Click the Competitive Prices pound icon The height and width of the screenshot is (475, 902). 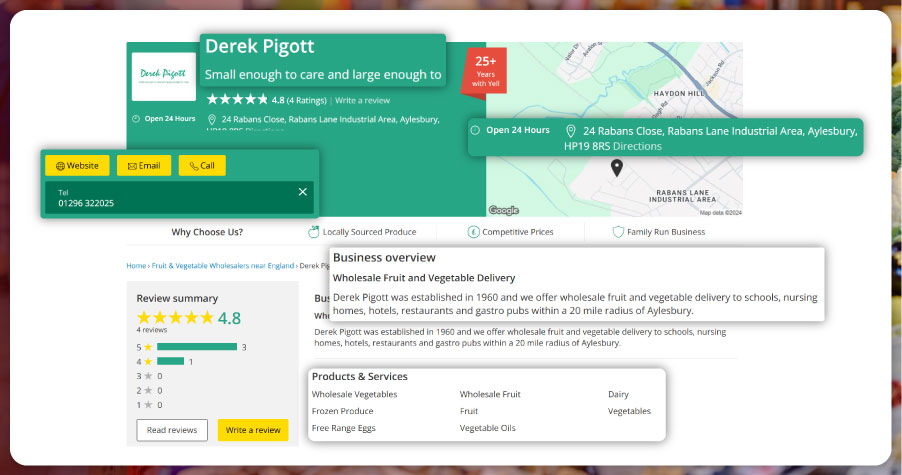(x=472, y=232)
